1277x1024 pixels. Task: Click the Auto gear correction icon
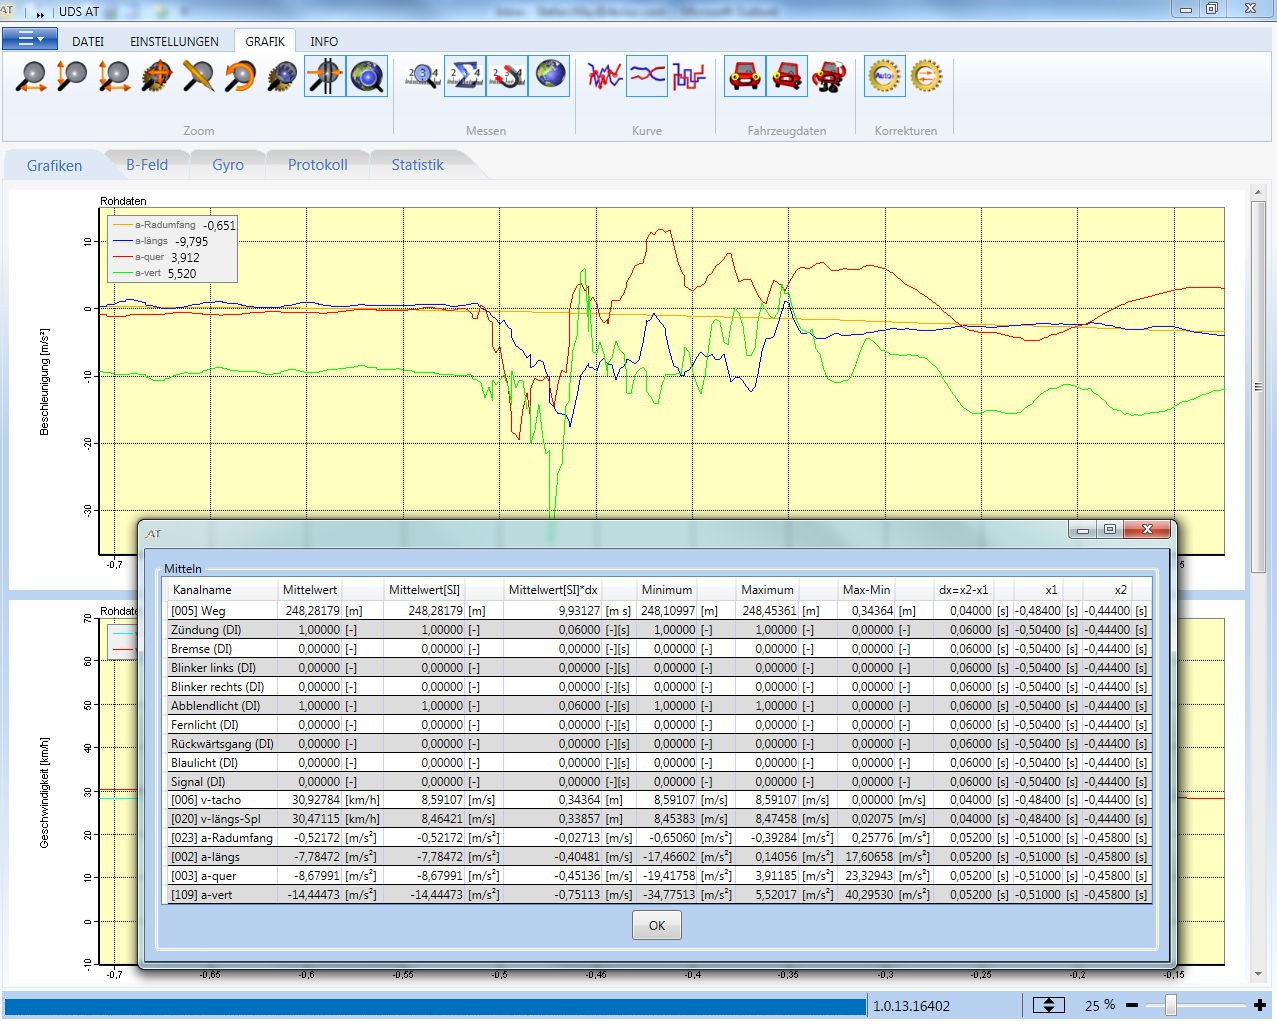pos(884,76)
